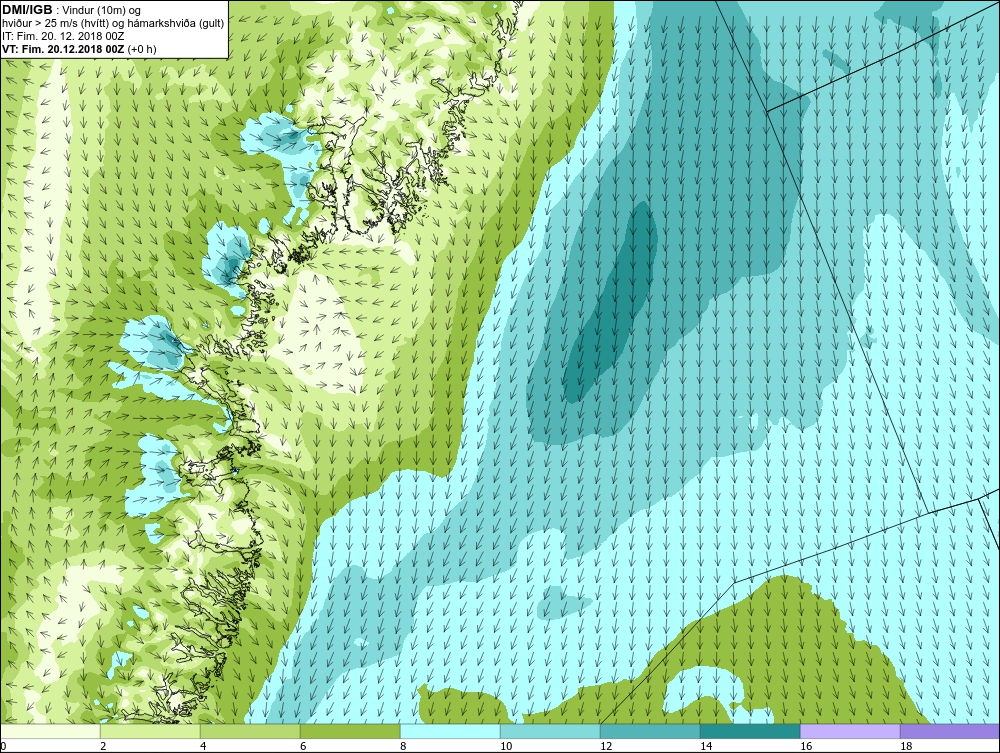Image resolution: width=1000 pixels, height=753 pixels.
Task: Click the 16–18 m/s lavender legend swatch
Action: 850,731
